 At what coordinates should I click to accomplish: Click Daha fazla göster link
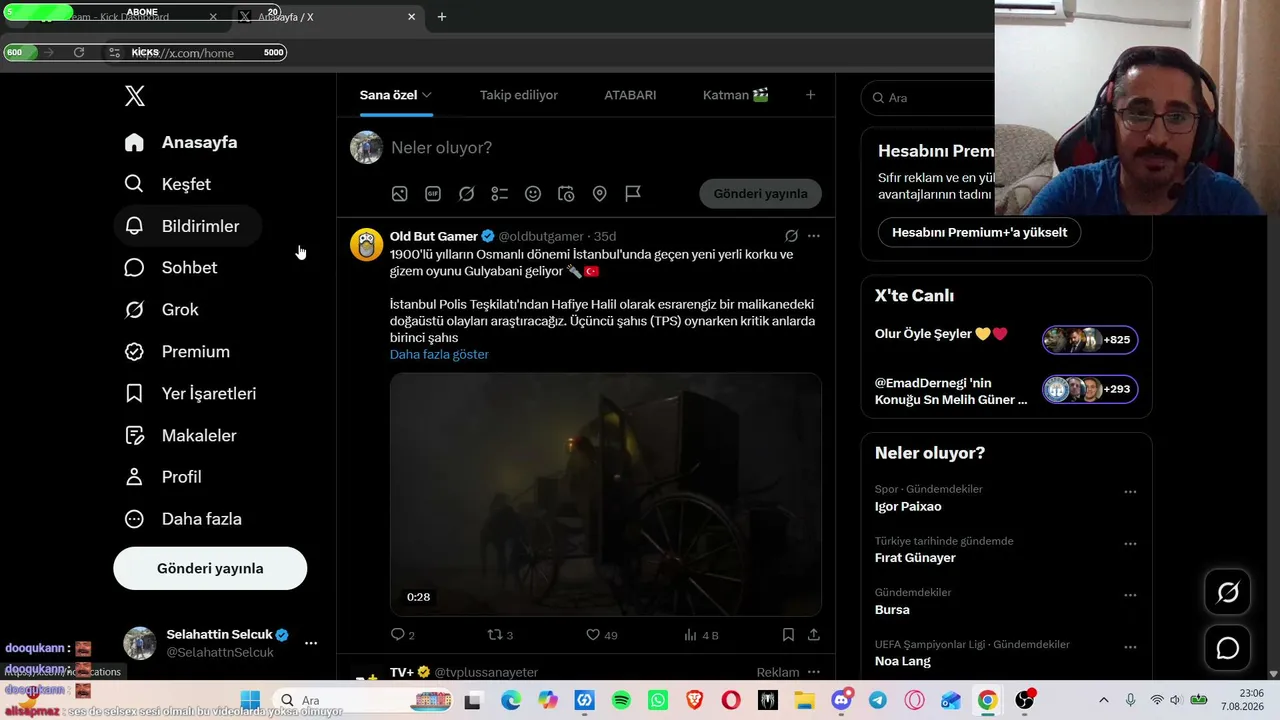click(439, 354)
